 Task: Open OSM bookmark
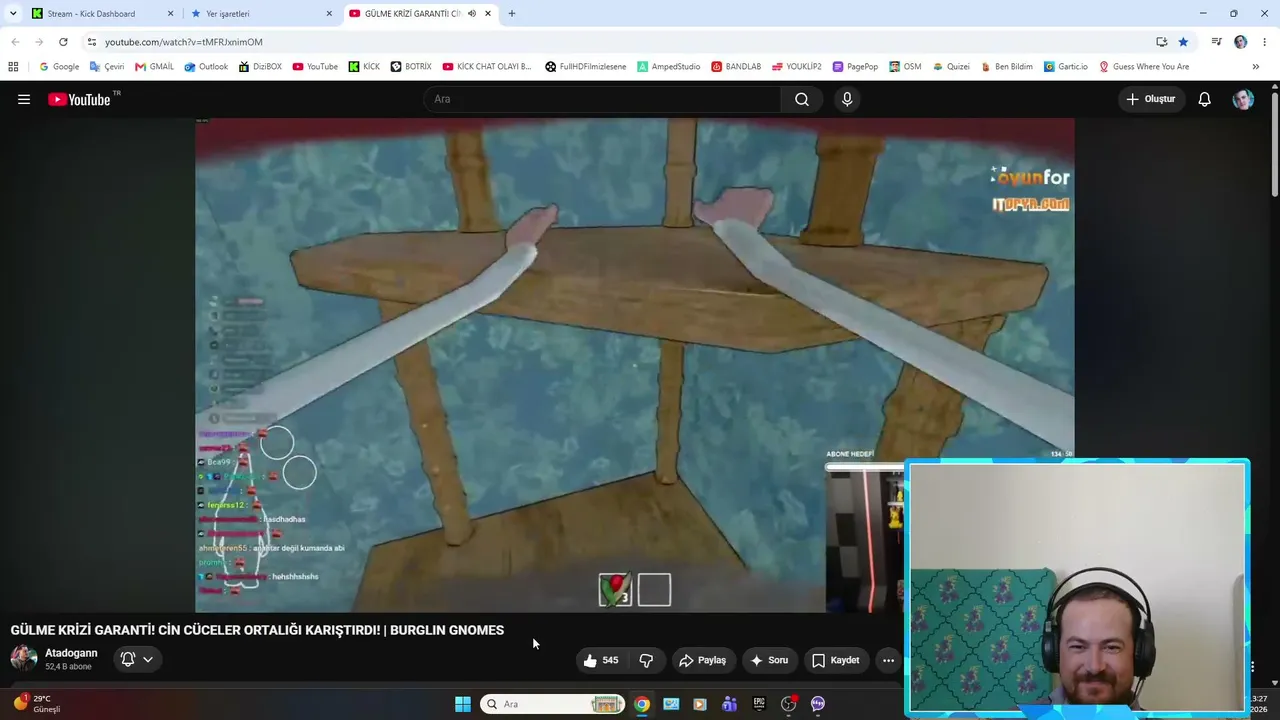point(905,67)
